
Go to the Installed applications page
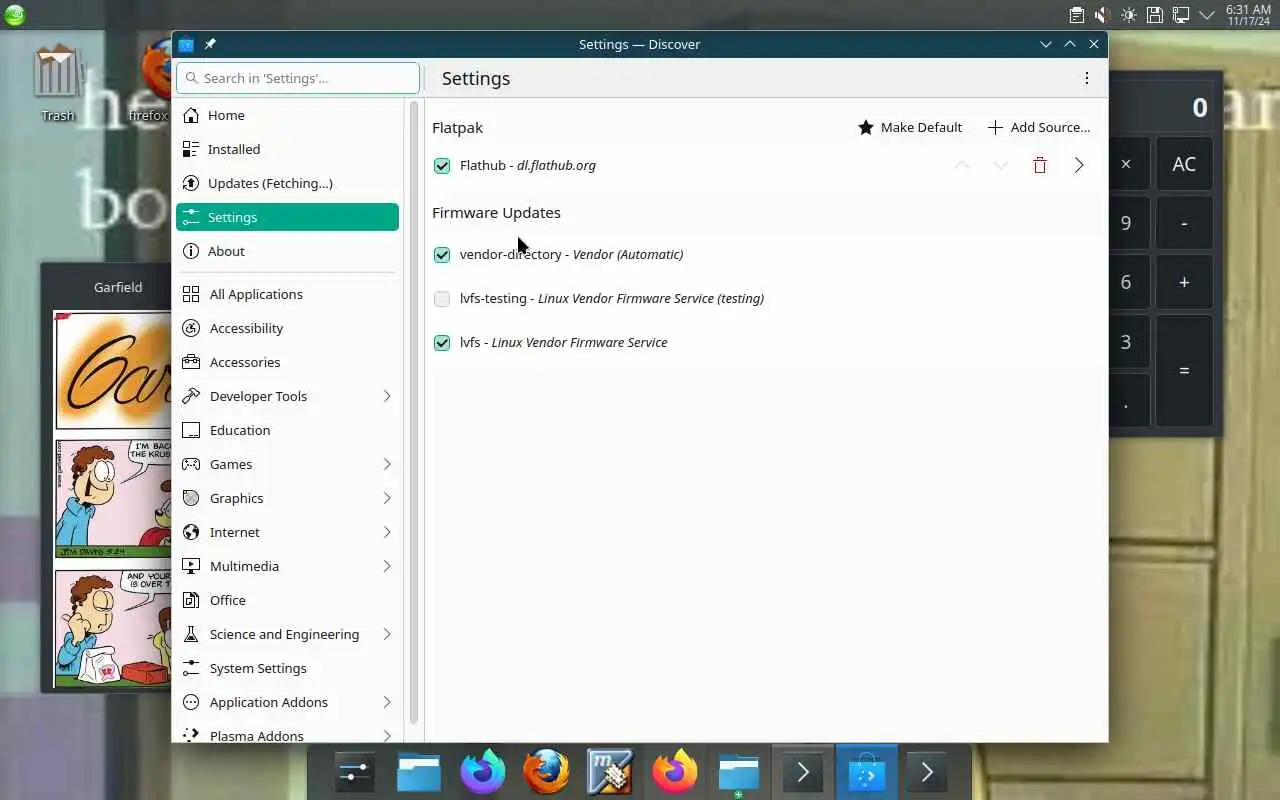(287, 149)
